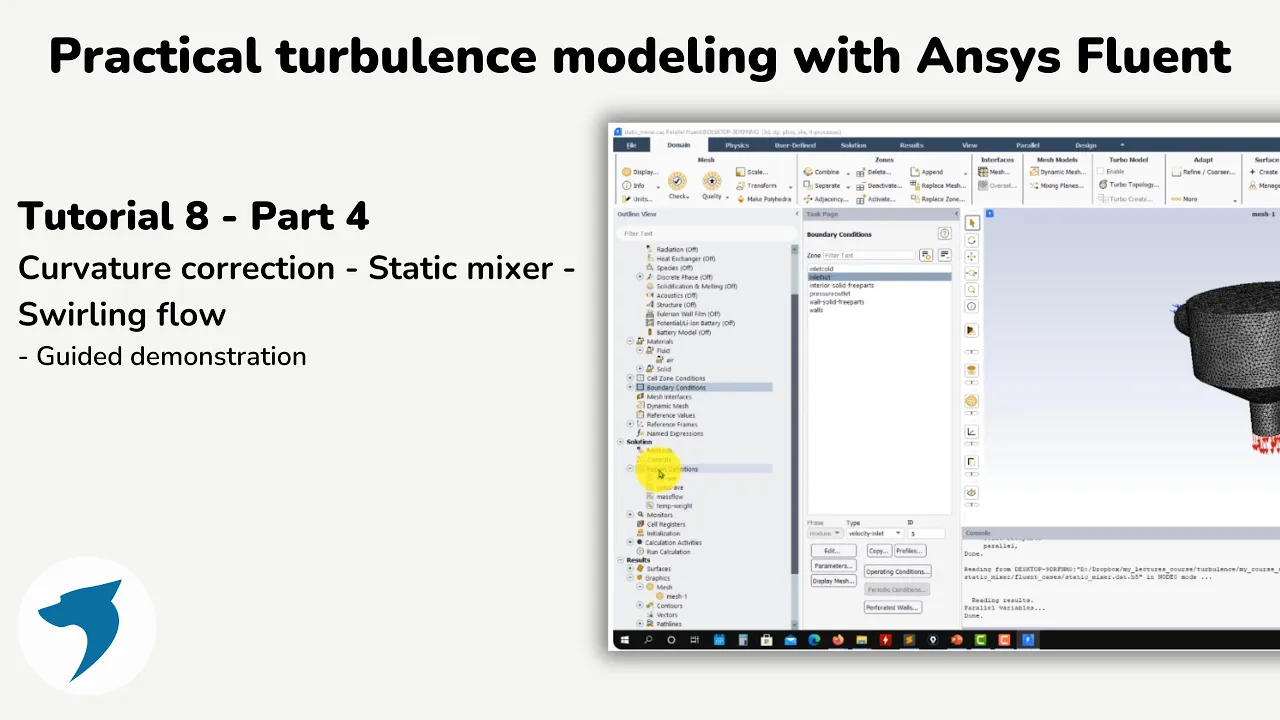
Task: Click the Zone Filter Text field
Action: click(x=869, y=255)
